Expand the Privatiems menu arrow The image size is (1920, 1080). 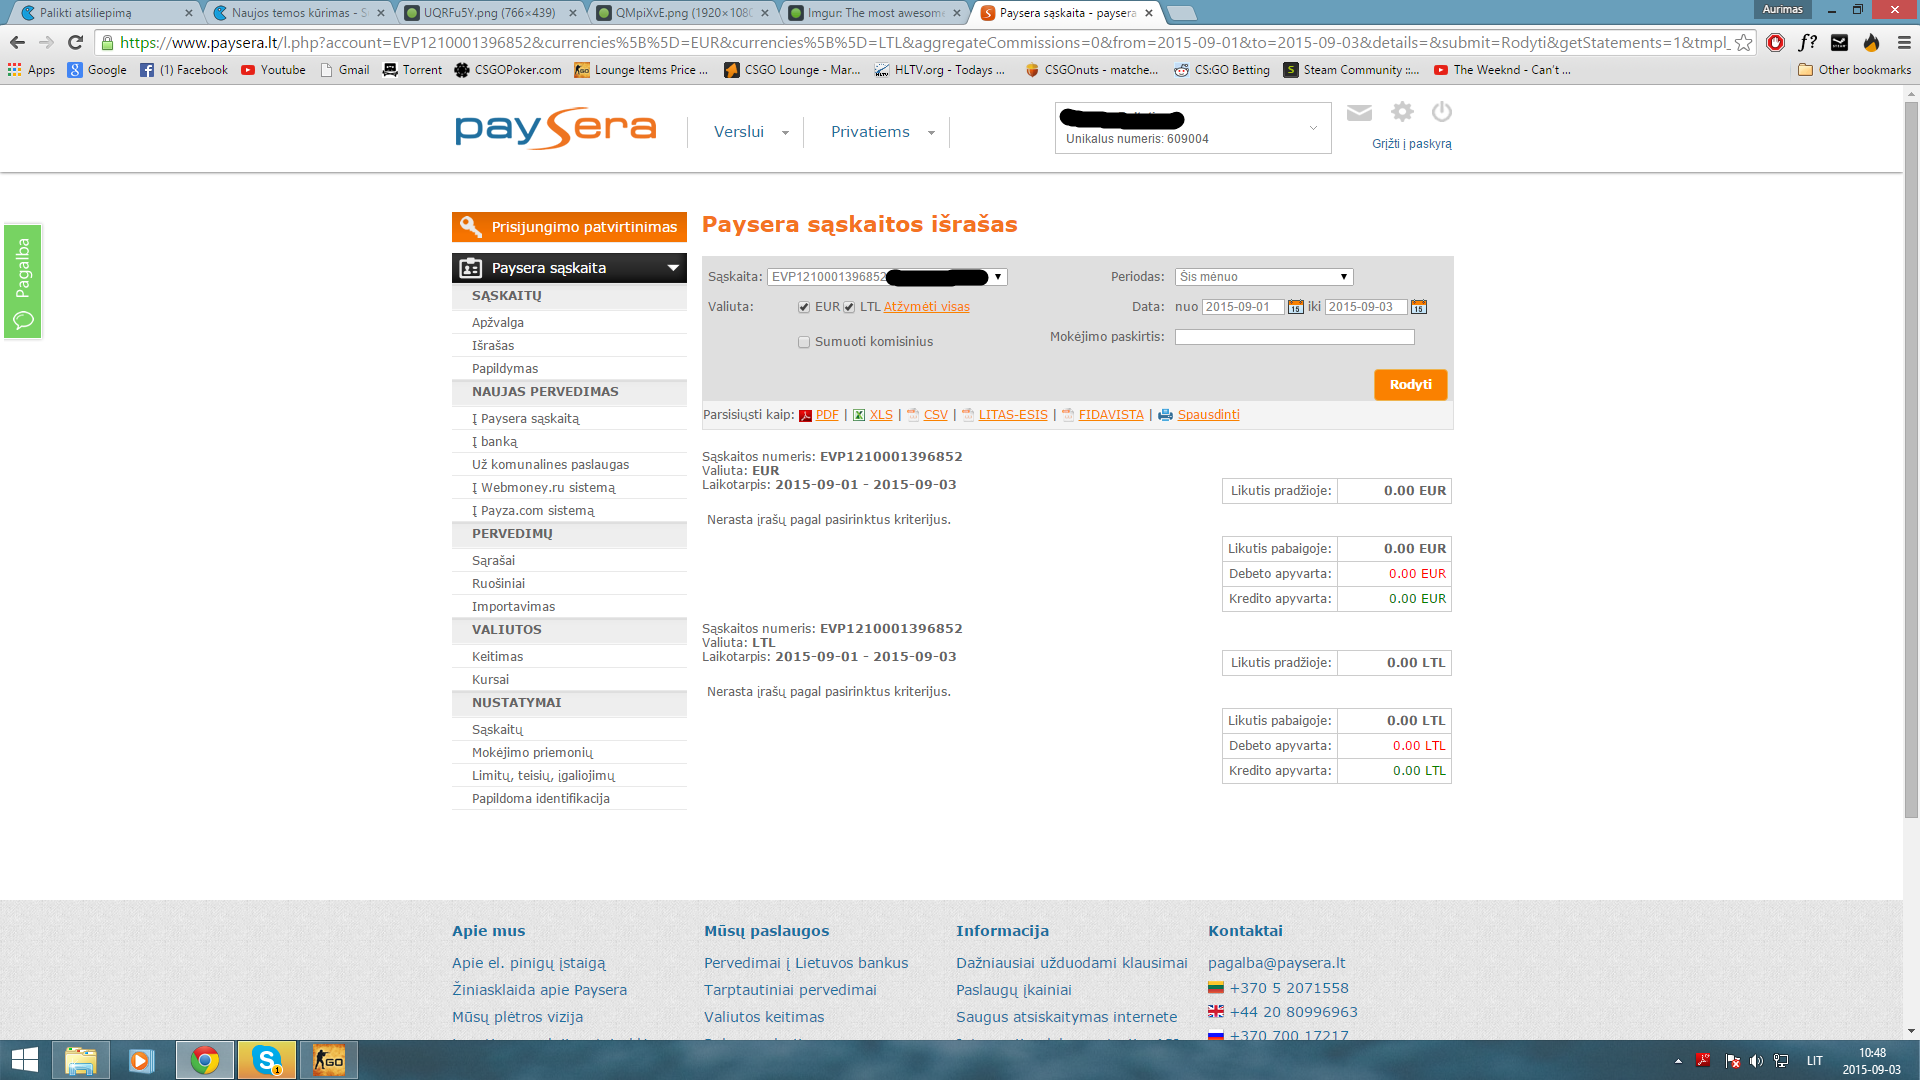point(931,133)
